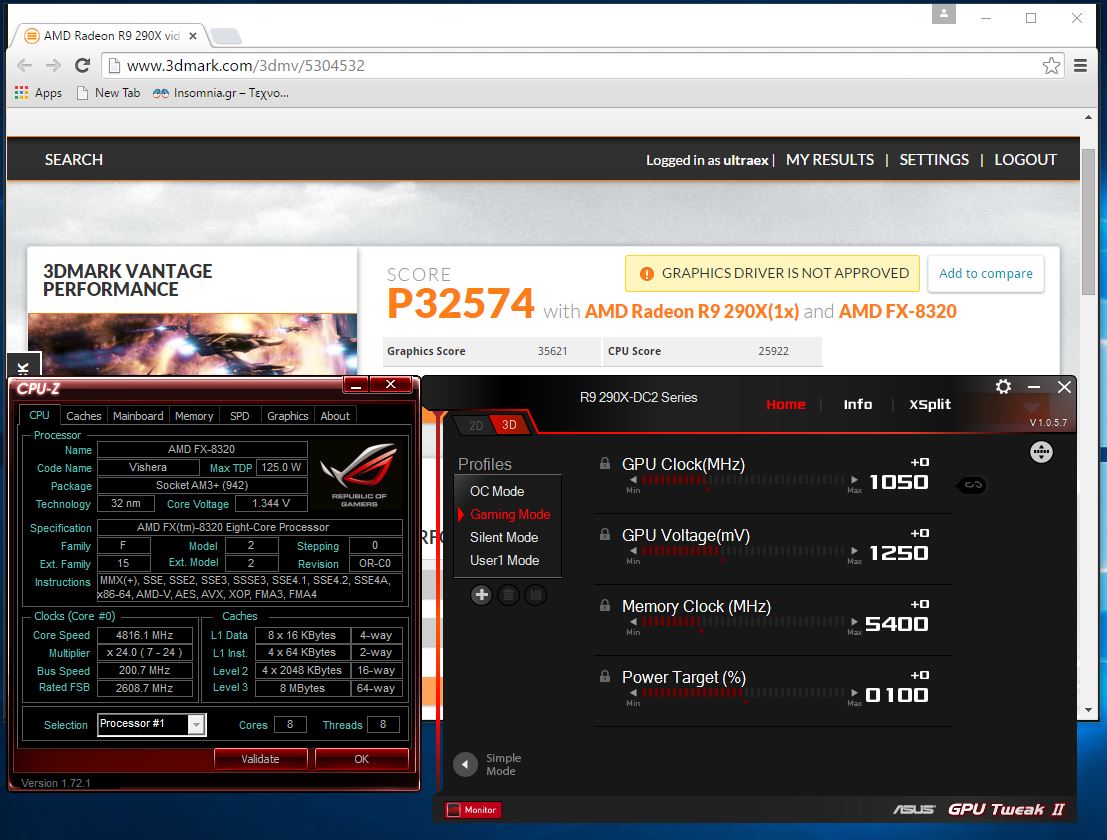The image size is (1107, 840).
Task: Save profile using floppy disk icon
Action: (x=535, y=595)
